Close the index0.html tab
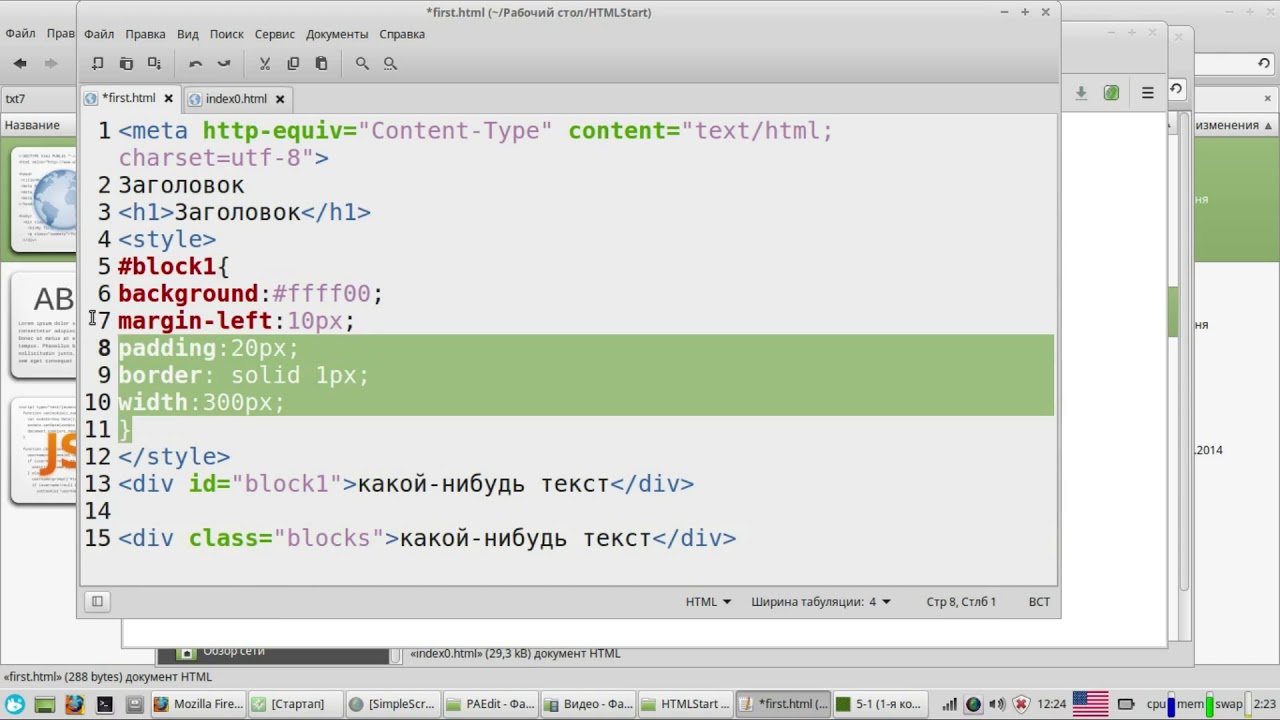Viewport: 1280px width, 720px height. tap(280, 98)
